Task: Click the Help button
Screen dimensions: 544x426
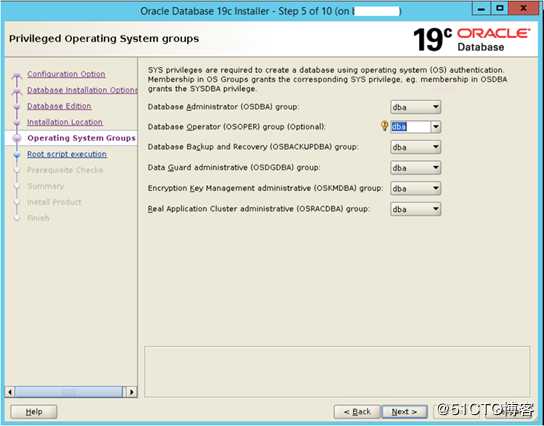Action: [x=34, y=412]
